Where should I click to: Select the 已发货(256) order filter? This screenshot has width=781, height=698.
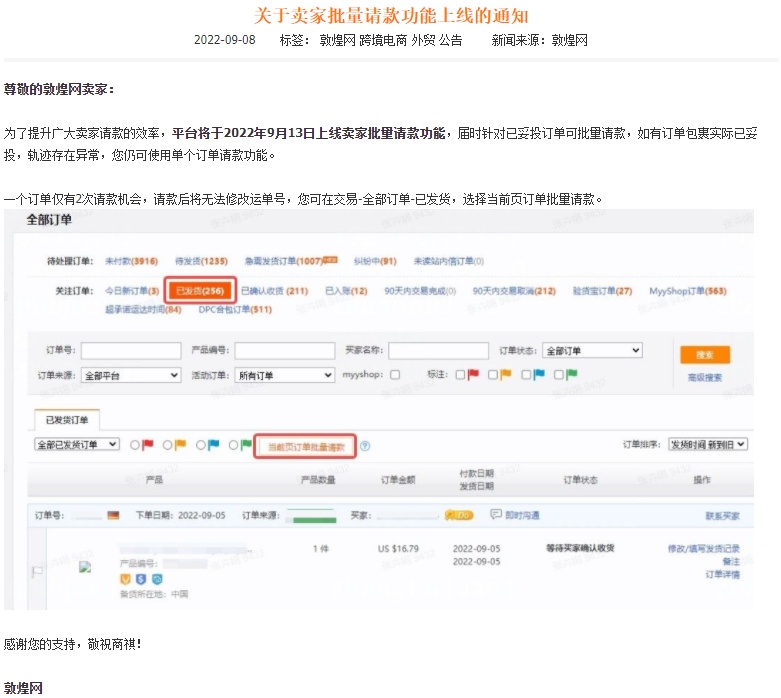click(x=199, y=291)
